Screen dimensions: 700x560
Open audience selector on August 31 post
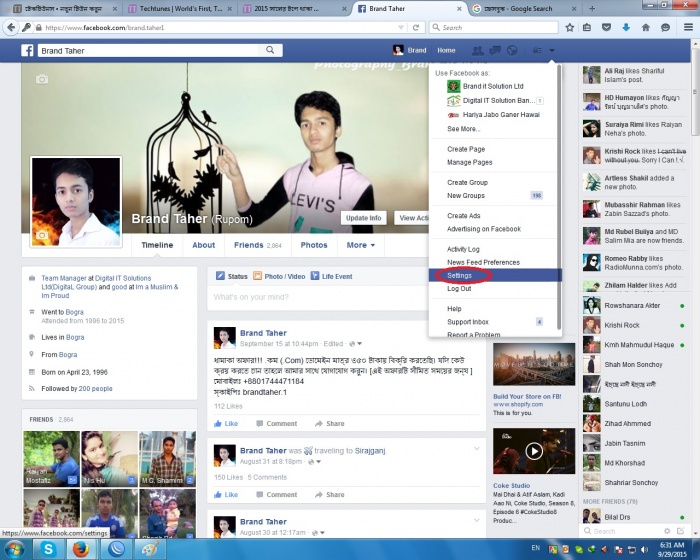pyautogui.click(x=314, y=462)
